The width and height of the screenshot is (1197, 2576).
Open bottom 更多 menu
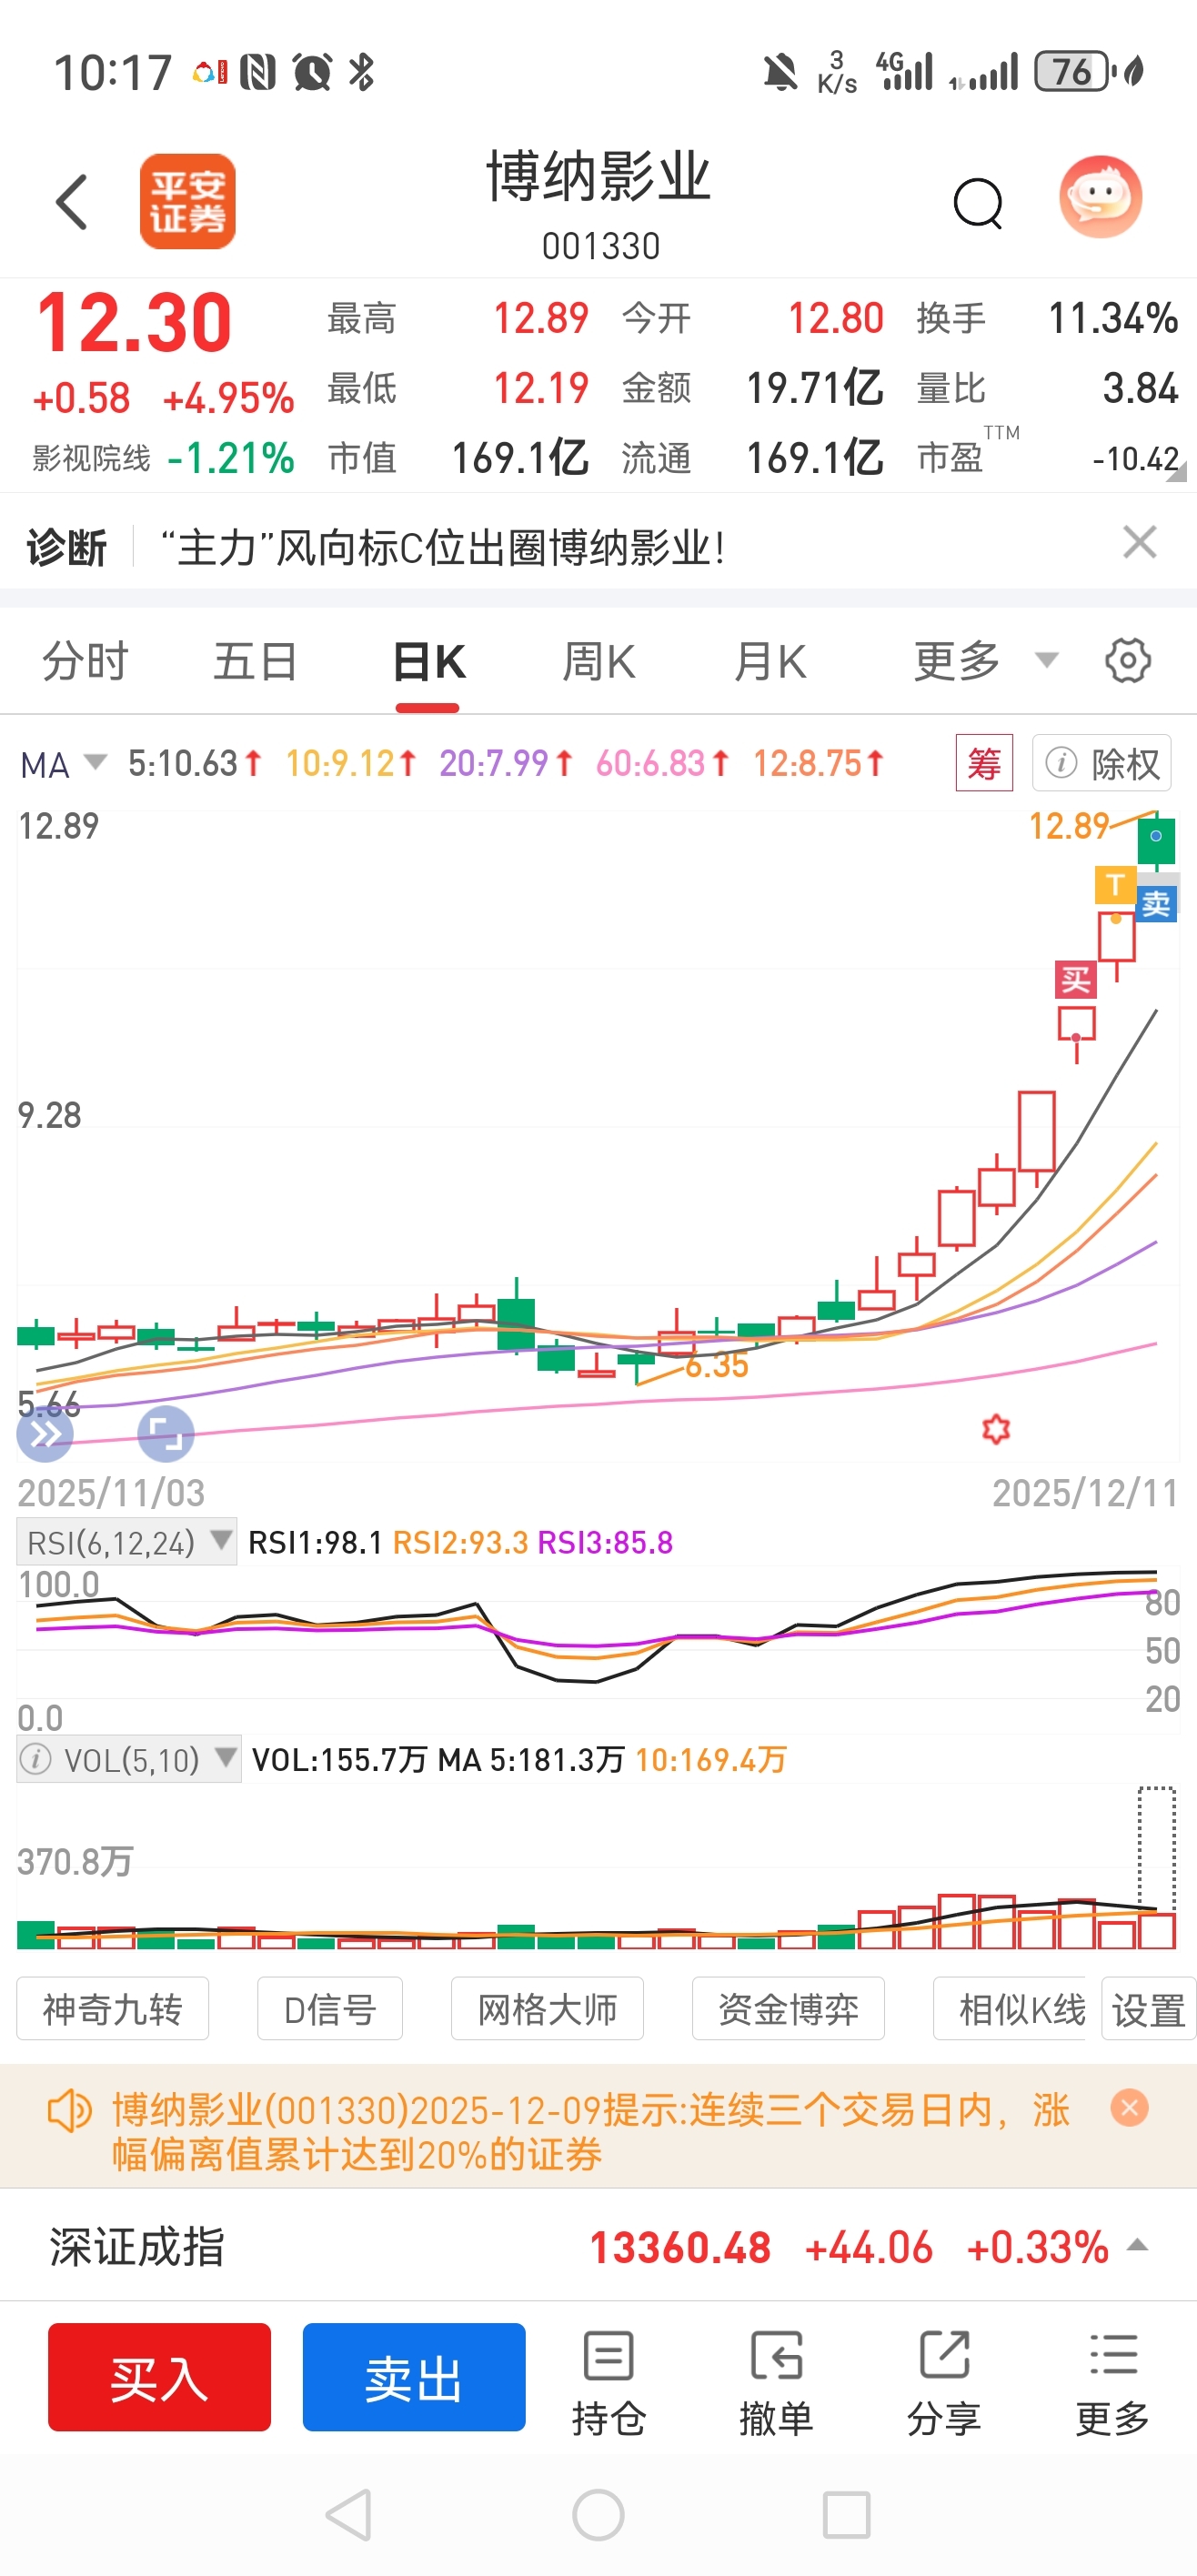[x=1112, y=2384]
